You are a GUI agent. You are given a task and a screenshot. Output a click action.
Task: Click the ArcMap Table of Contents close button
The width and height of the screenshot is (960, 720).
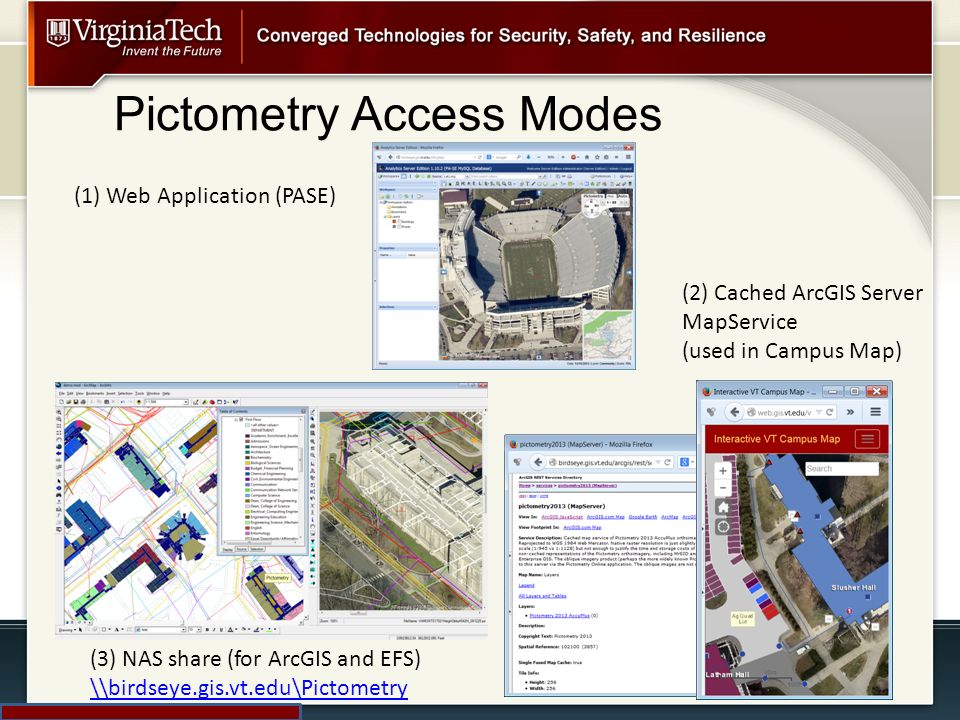(x=303, y=411)
